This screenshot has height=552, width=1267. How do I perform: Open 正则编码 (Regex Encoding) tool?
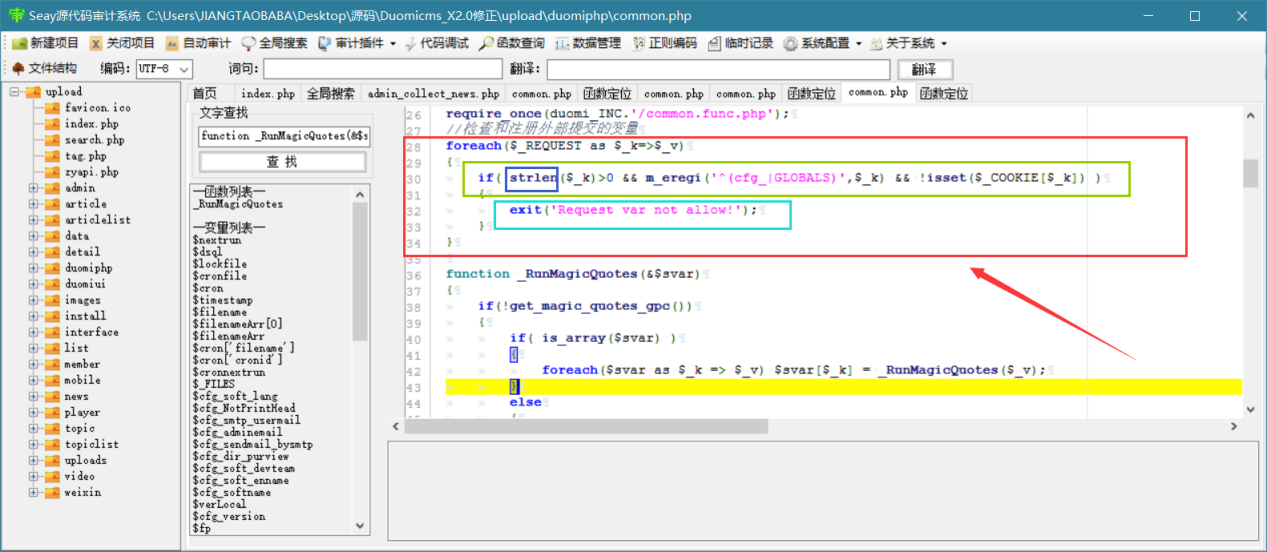coord(664,43)
